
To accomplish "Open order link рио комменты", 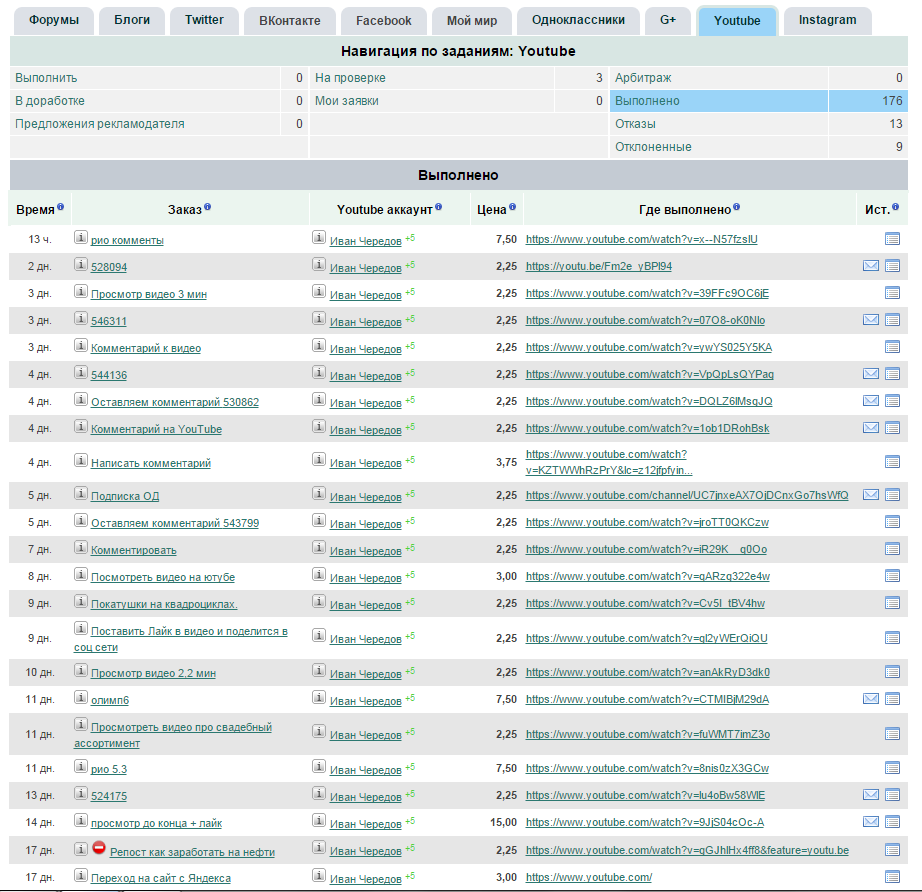I will pos(127,240).
